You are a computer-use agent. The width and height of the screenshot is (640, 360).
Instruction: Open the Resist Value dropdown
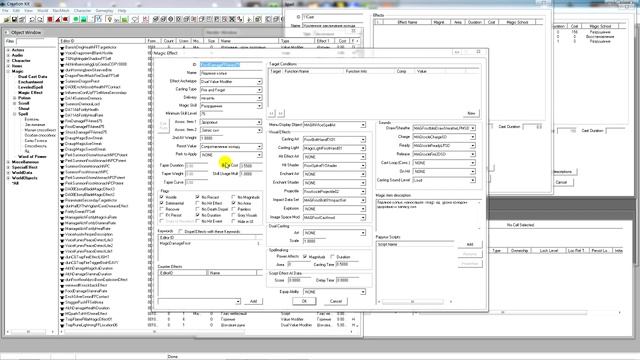click(259, 147)
